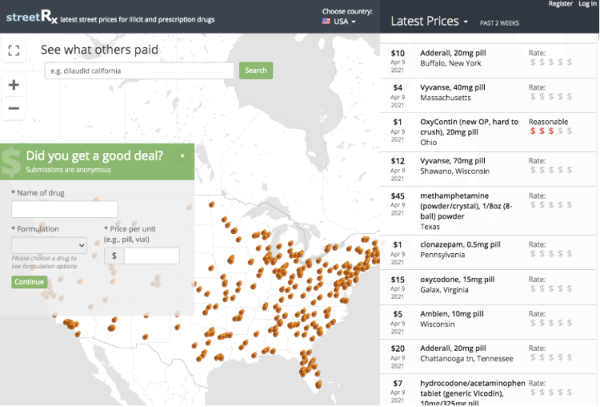The image size is (600, 407).
Task: Click the Continue button
Action: pyautogui.click(x=29, y=282)
